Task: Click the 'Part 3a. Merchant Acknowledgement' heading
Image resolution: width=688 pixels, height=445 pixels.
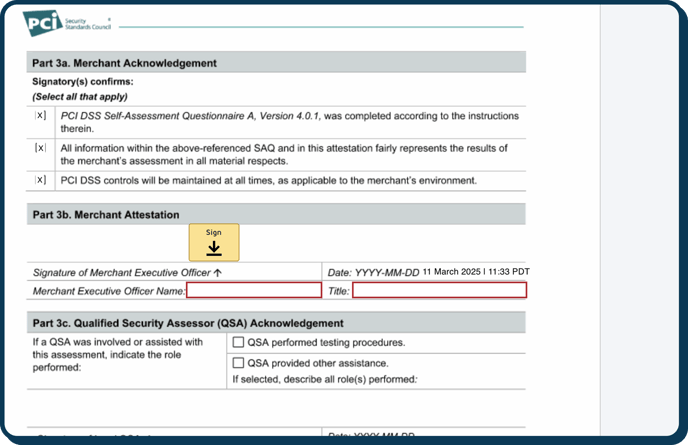Action: [124, 63]
